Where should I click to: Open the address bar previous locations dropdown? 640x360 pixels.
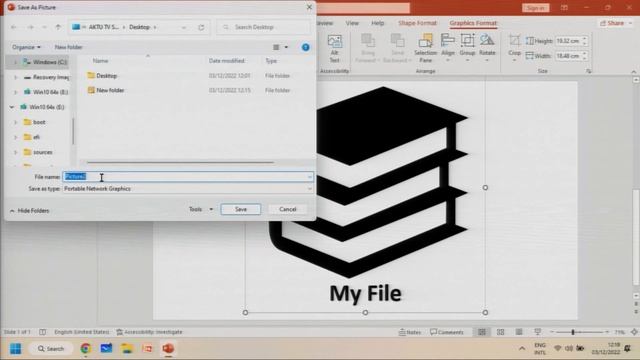pos(184,27)
